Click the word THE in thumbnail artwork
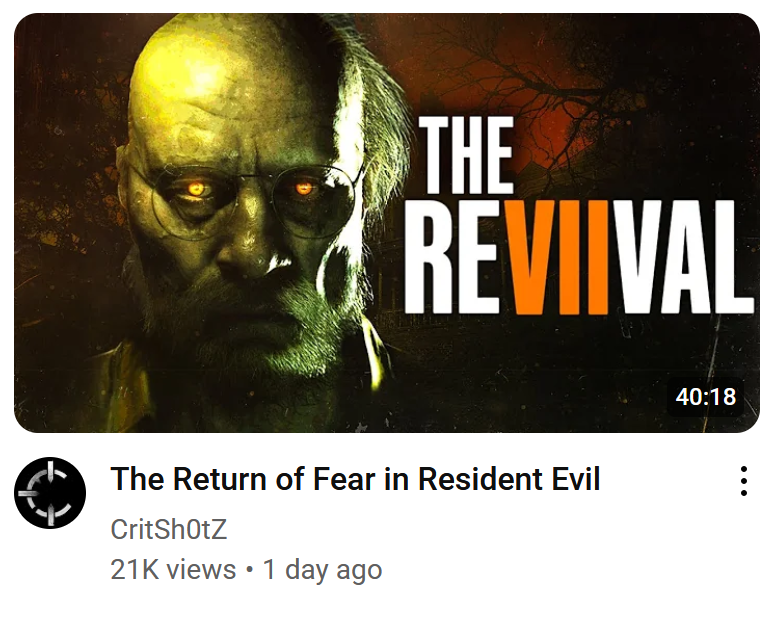This screenshot has width=774, height=634. (x=466, y=155)
